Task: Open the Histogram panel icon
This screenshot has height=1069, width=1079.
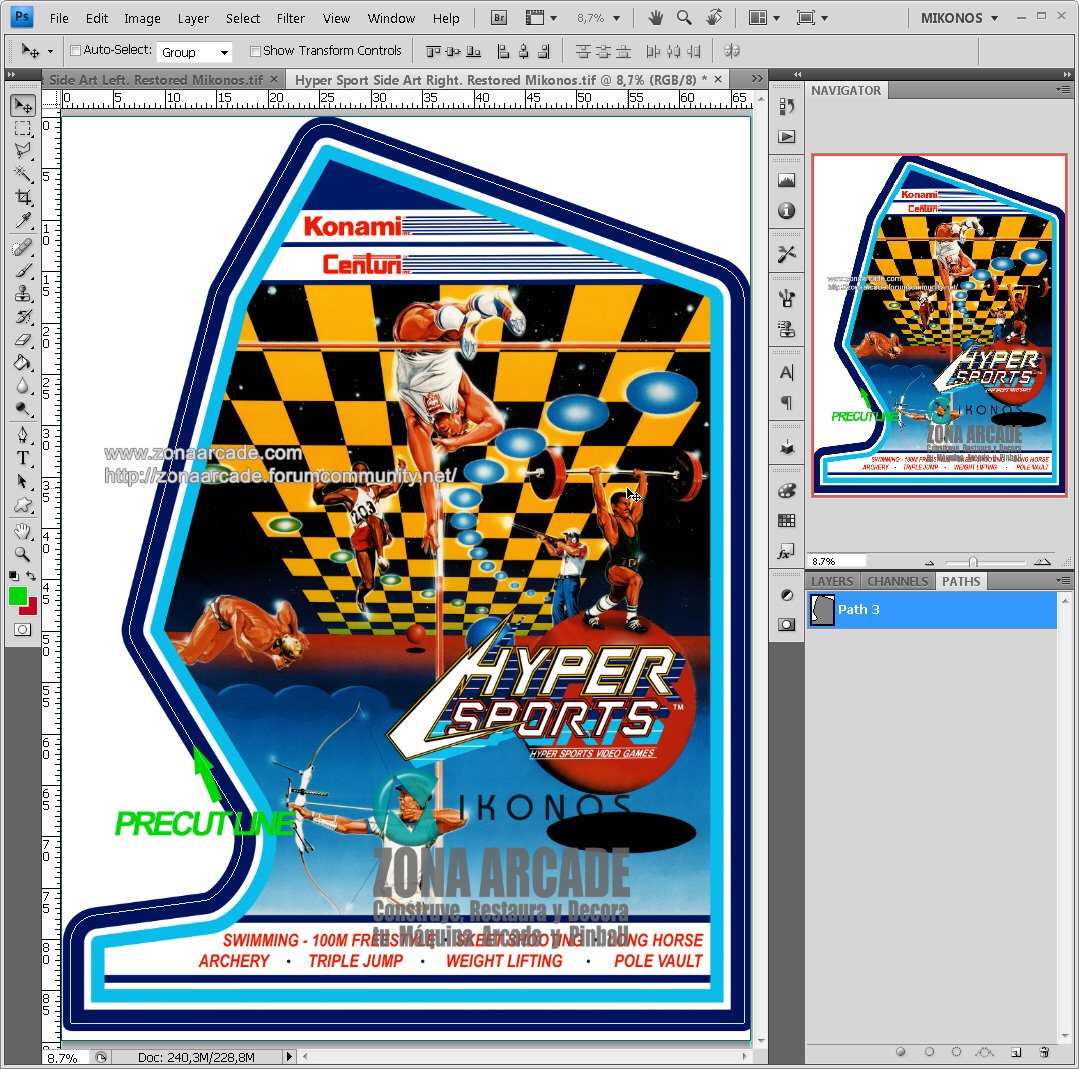Action: click(786, 179)
